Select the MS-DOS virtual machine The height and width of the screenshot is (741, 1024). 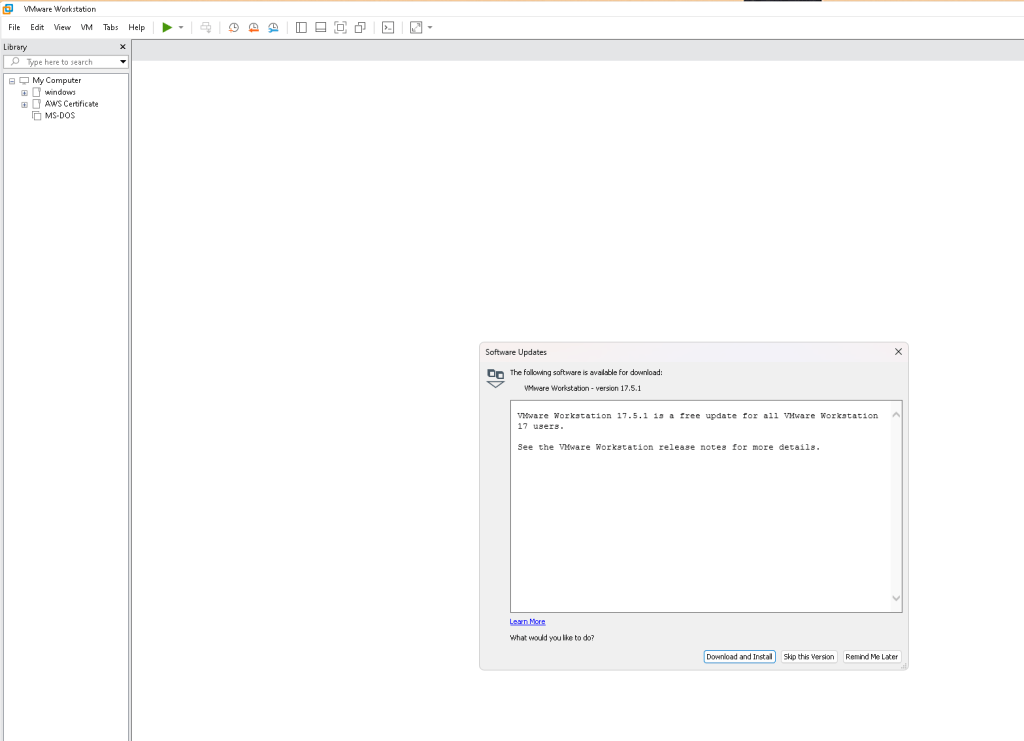tap(59, 116)
